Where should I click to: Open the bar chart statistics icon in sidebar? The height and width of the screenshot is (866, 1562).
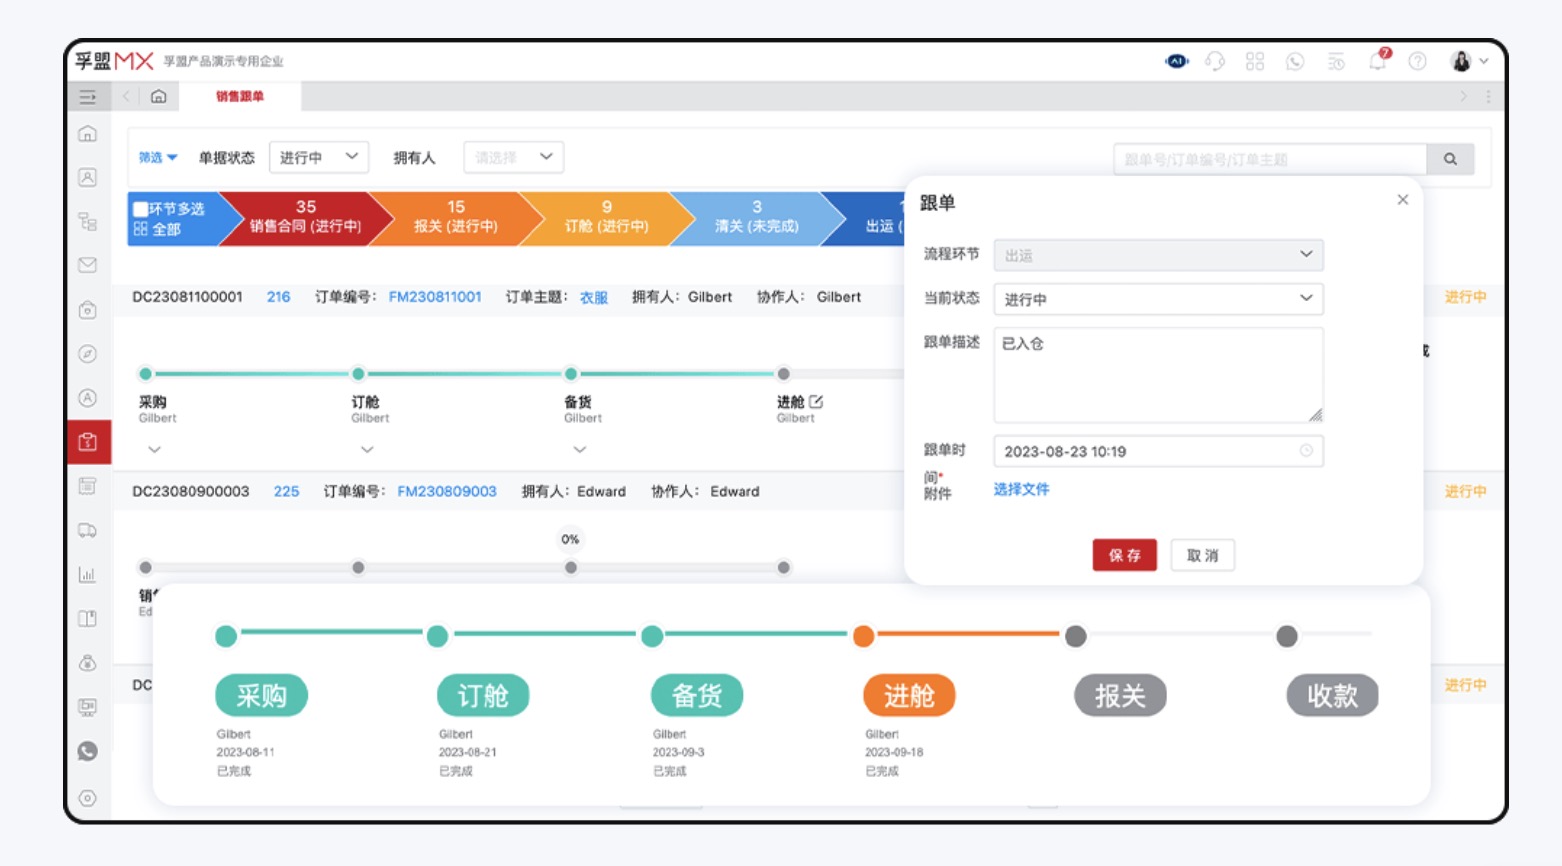coord(88,575)
